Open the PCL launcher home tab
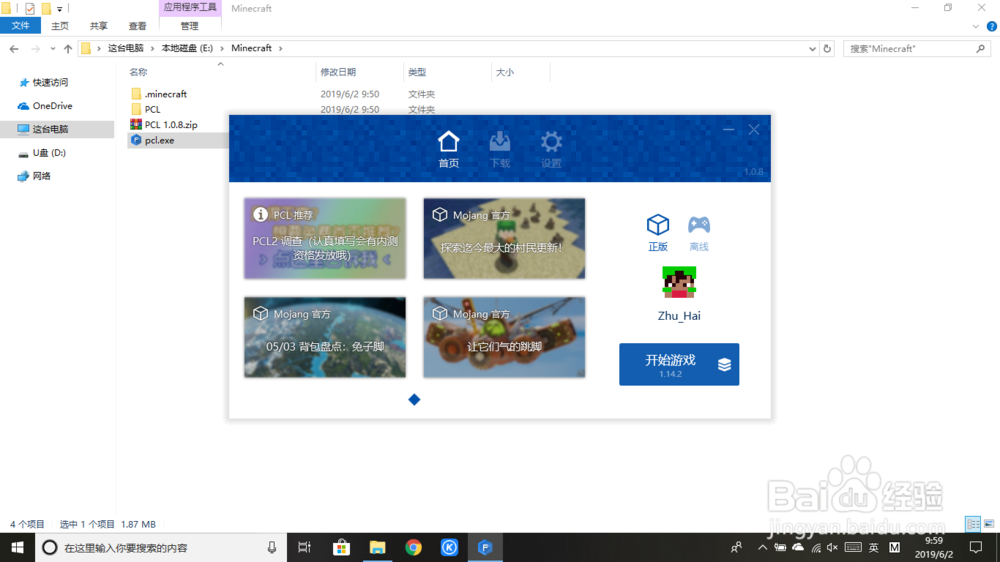 [x=448, y=149]
